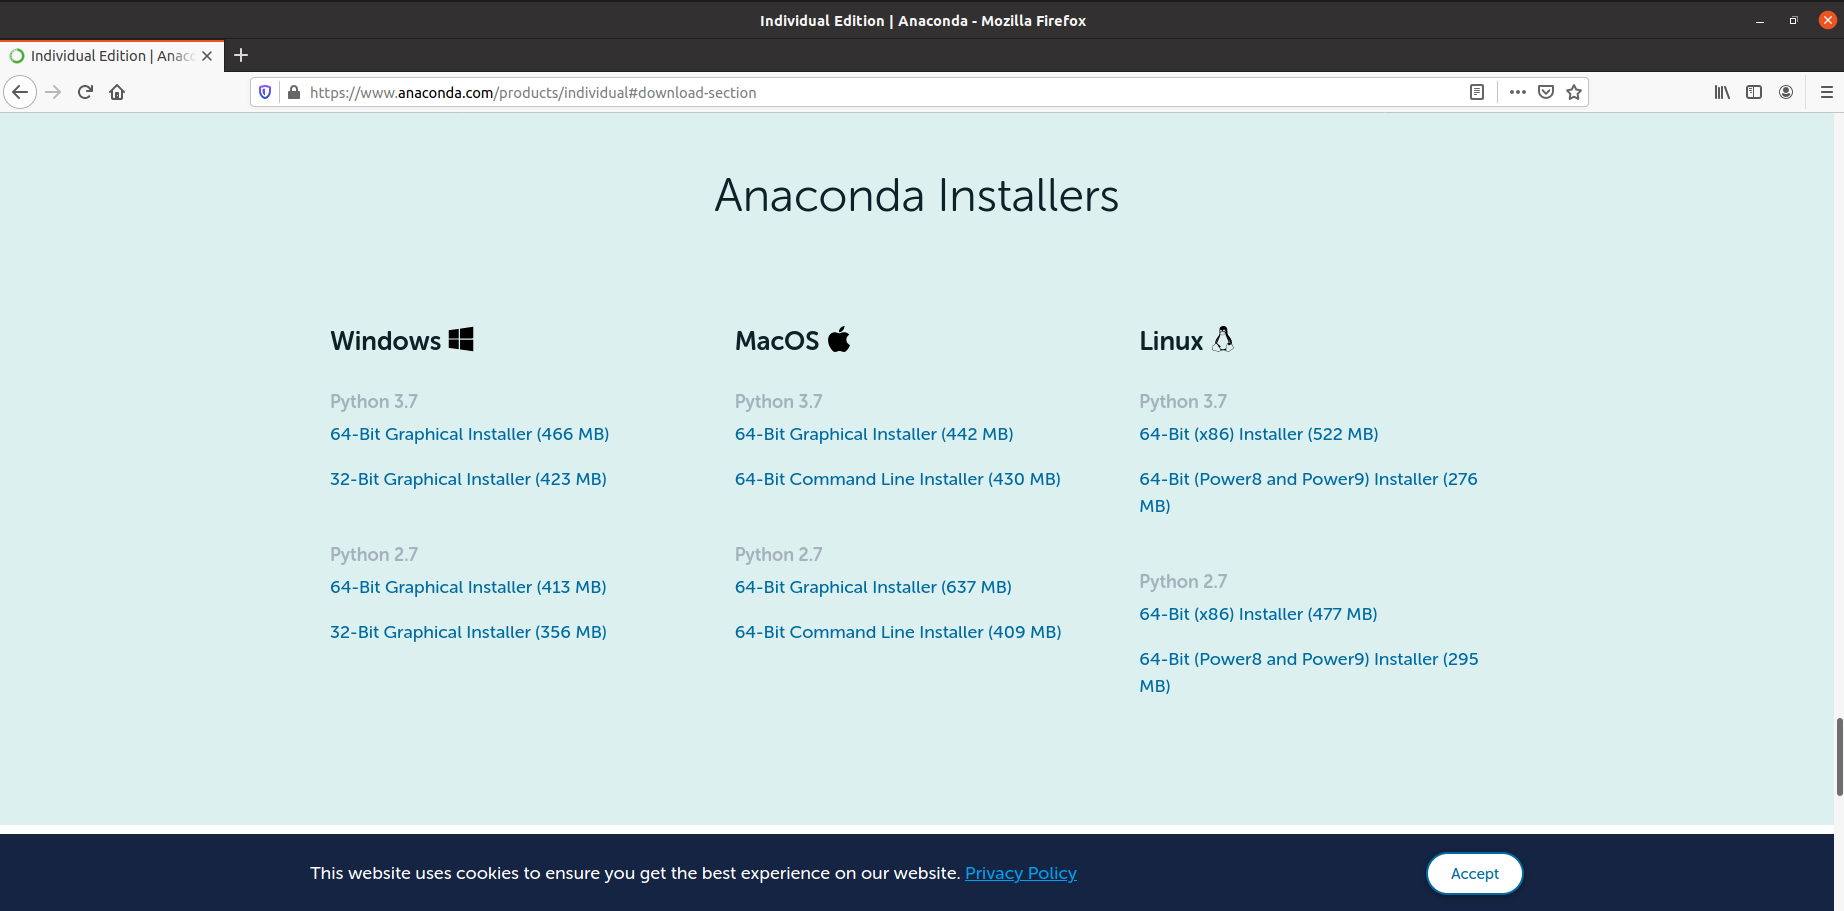Download MacOS 64-Bit Command Line Installer (430 MB)
Screen dimensions: 1844x911
click(x=898, y=479)
